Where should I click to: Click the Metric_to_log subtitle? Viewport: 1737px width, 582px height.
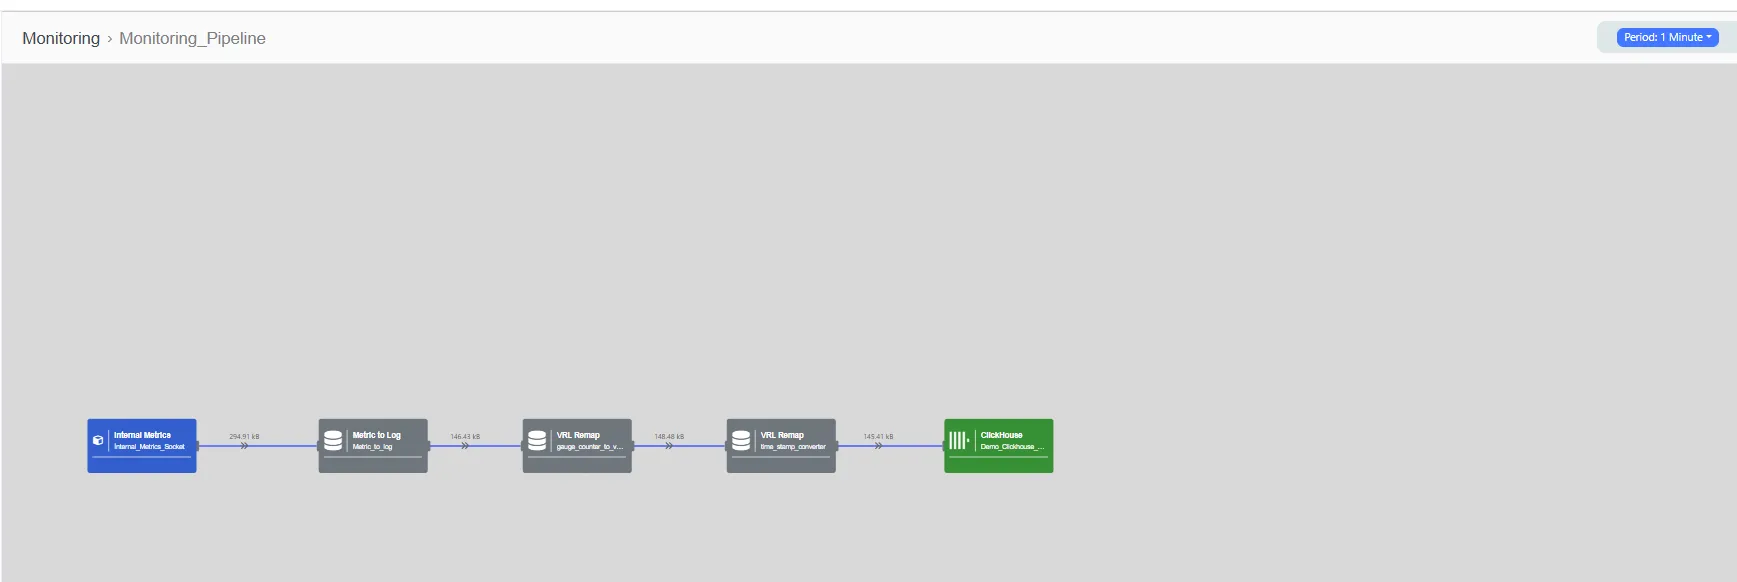point(372,447)
